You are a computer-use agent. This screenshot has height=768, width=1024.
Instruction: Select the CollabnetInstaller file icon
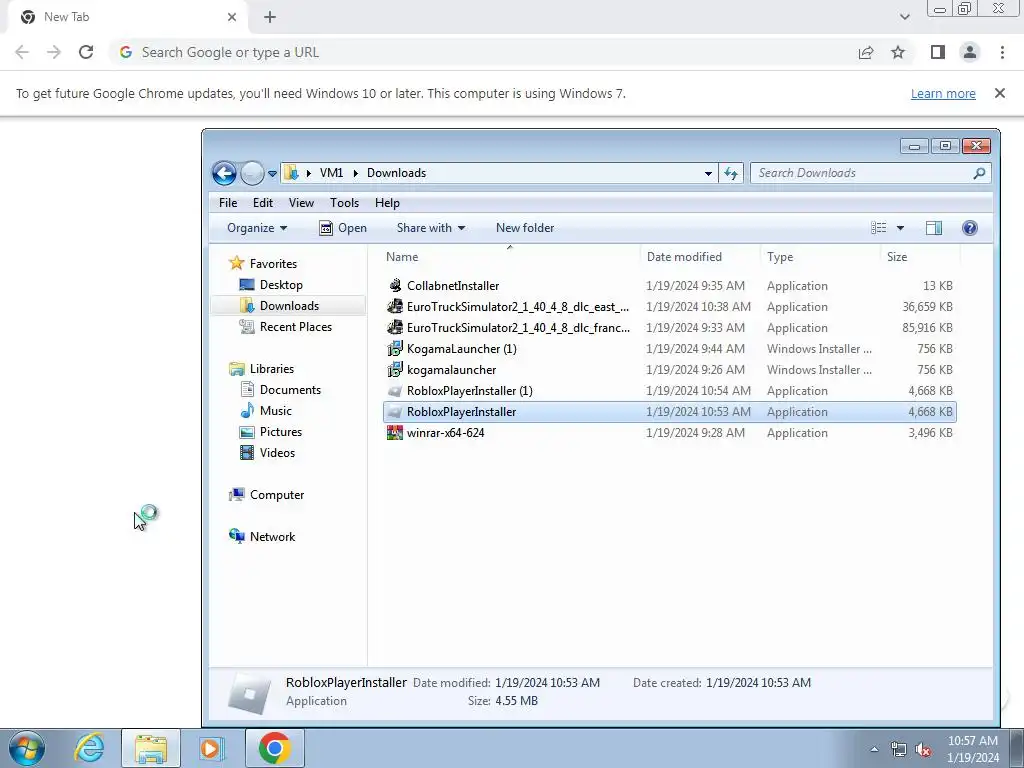394,285
